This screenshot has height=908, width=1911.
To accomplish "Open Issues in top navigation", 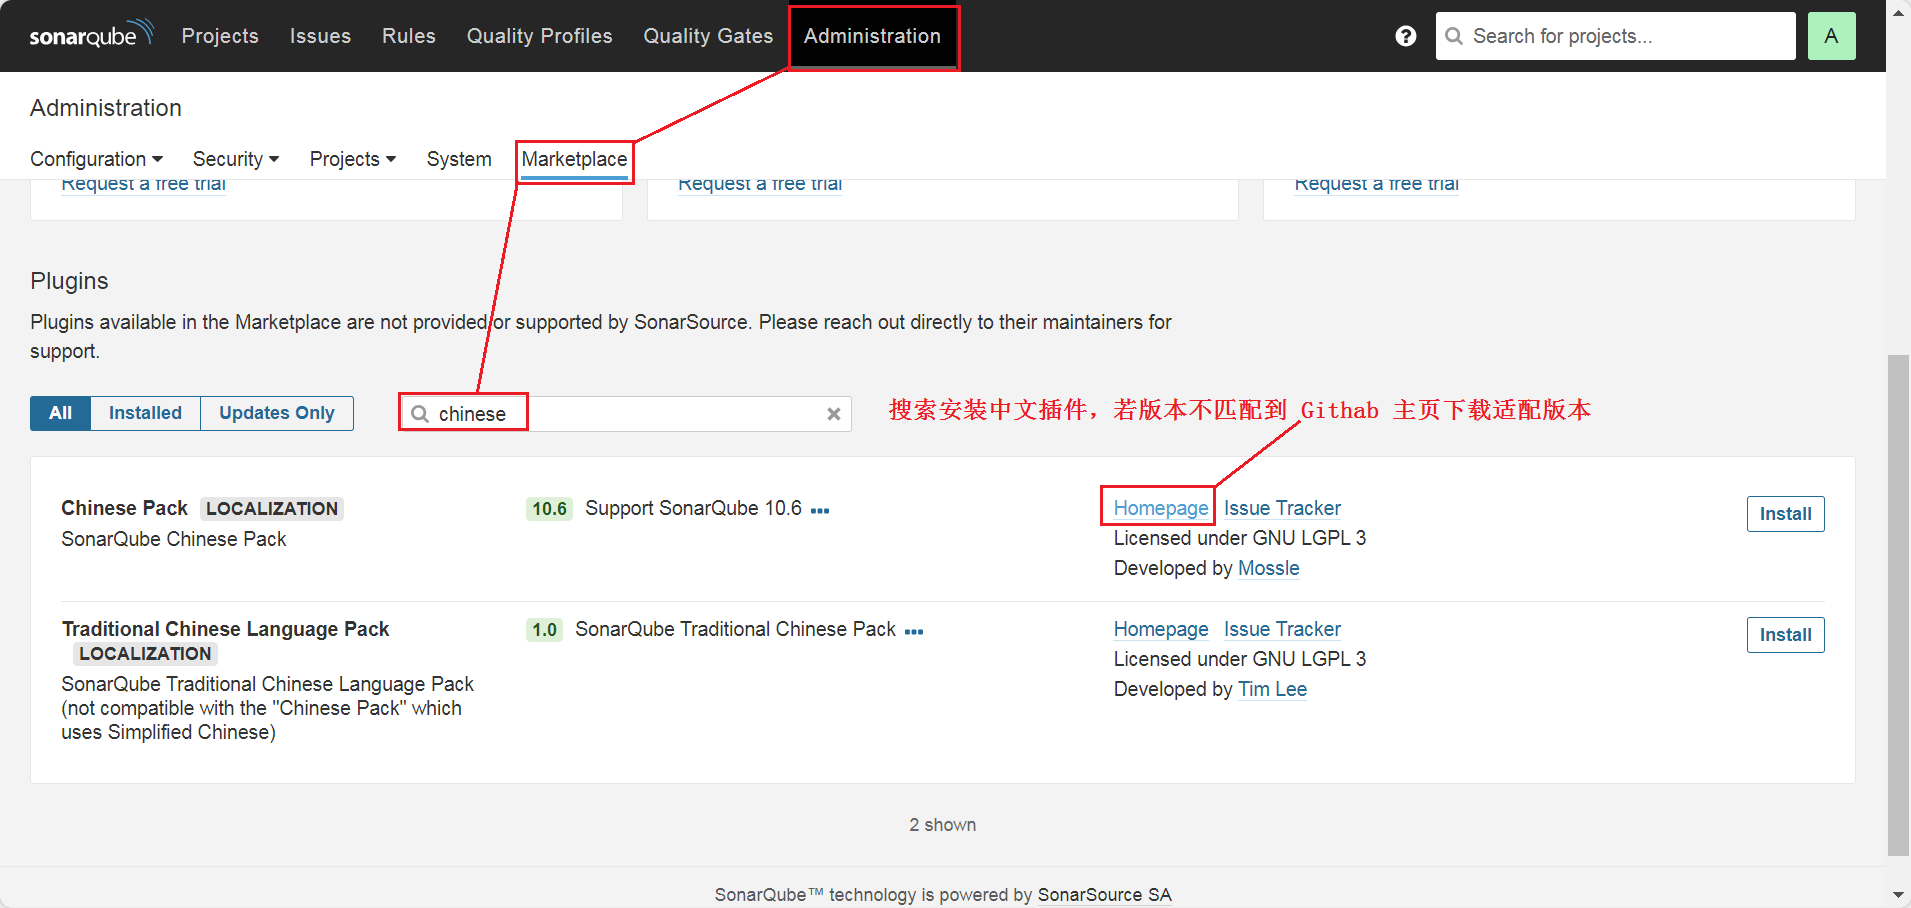I will click(x=320, y=36).
